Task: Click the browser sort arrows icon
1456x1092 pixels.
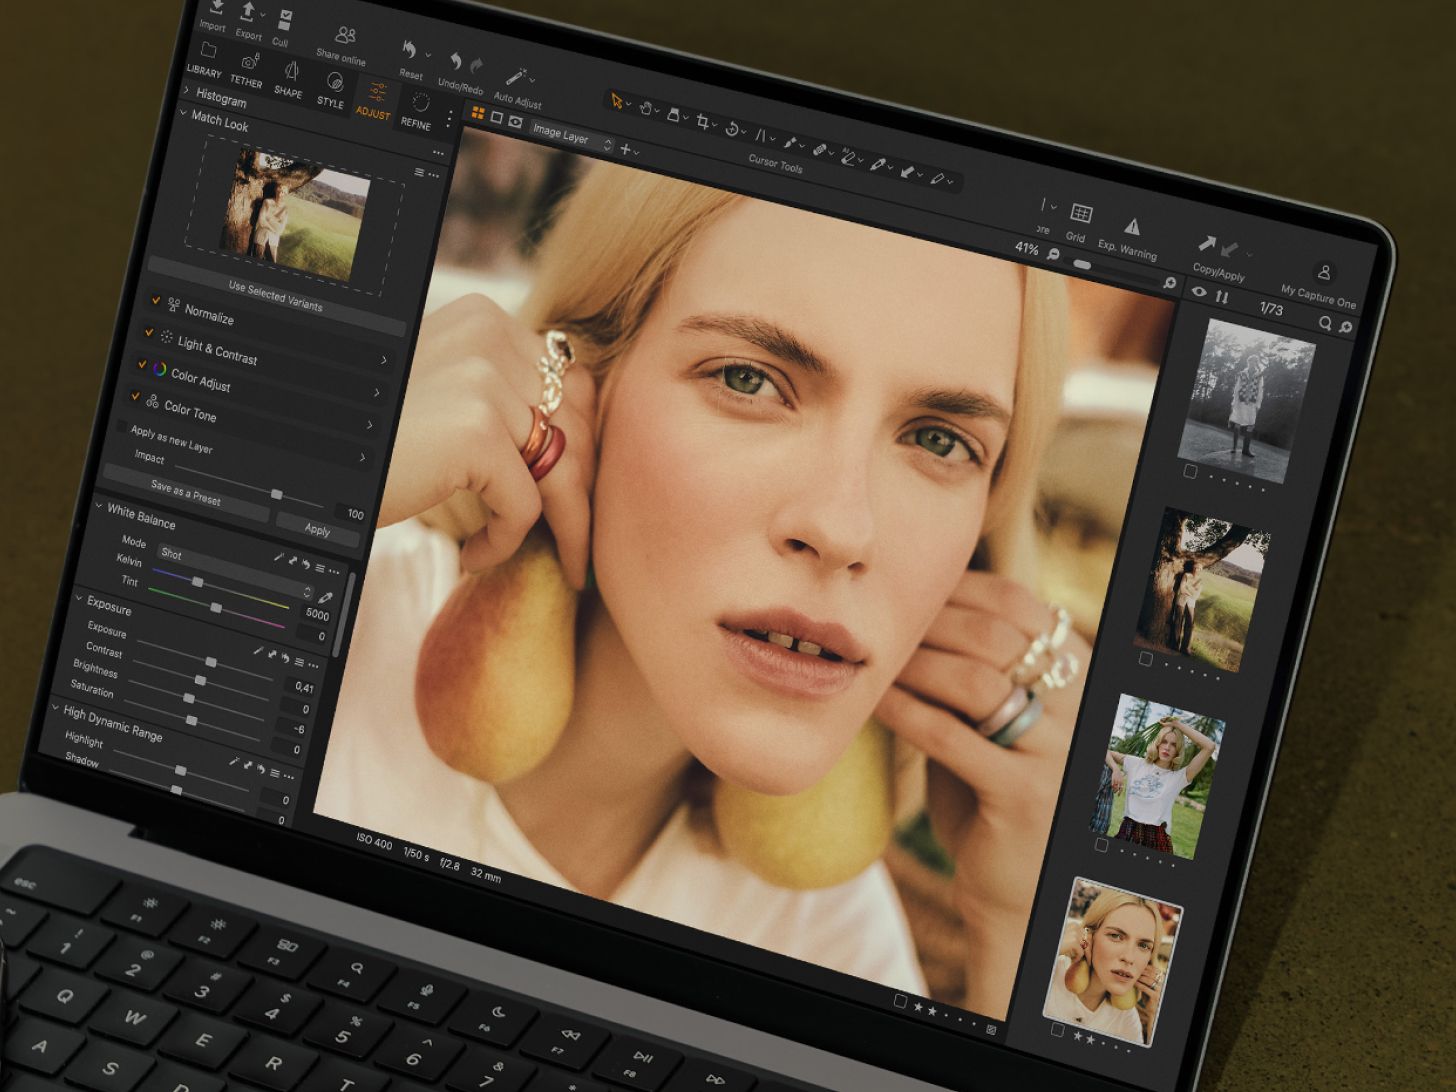Action: pos(1222,296)
